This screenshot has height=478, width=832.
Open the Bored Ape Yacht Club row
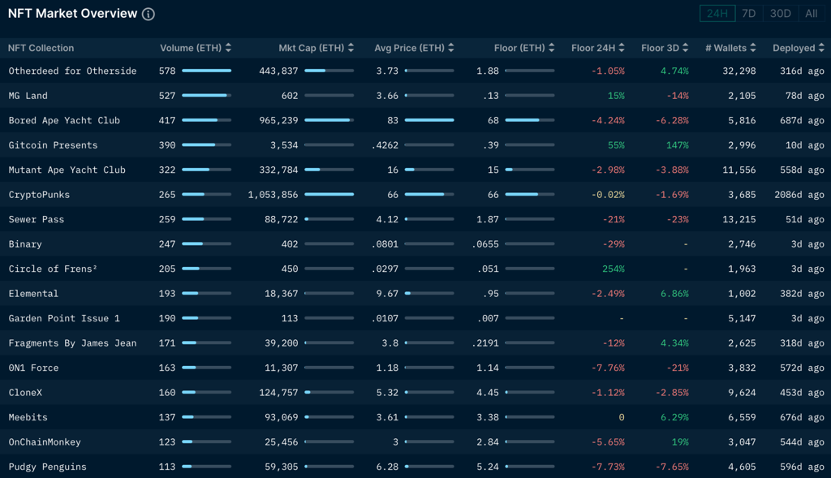64,120
